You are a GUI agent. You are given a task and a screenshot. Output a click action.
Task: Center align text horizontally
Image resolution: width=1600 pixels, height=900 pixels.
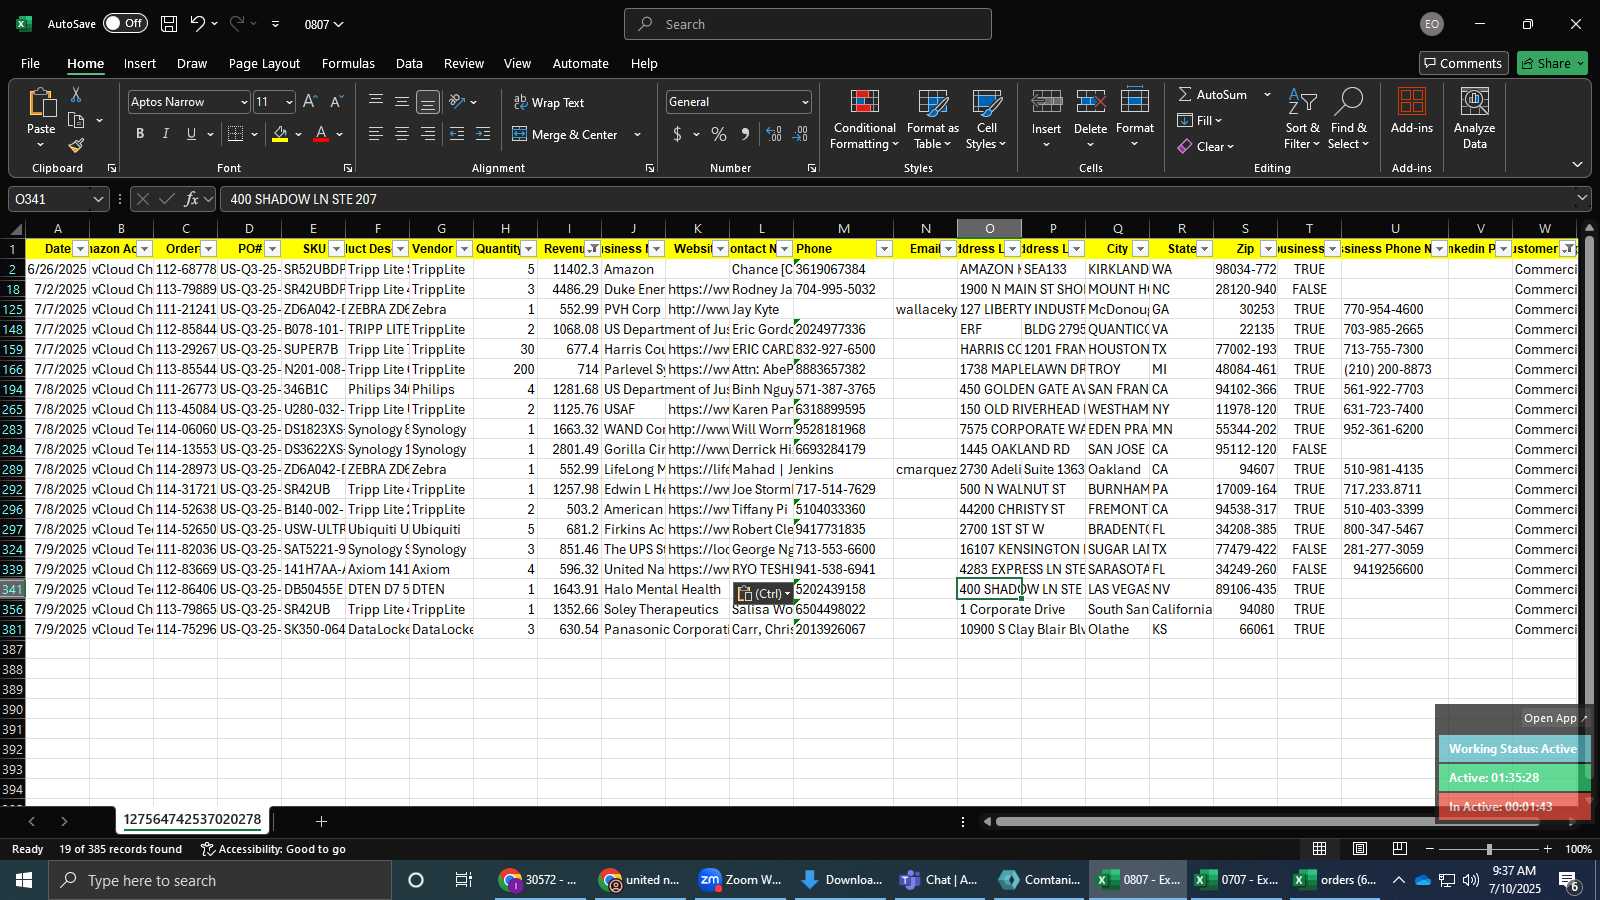[x=402, y=134]
